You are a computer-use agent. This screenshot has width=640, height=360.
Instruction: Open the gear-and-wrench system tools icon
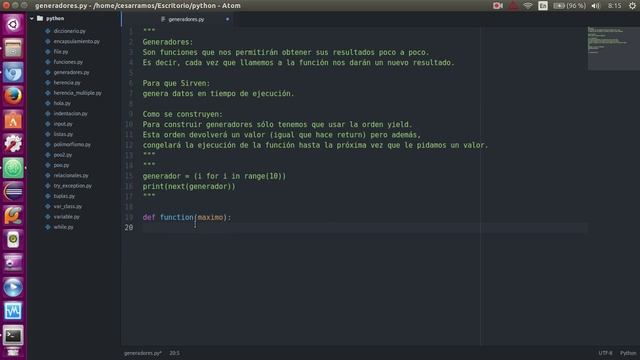13,144
